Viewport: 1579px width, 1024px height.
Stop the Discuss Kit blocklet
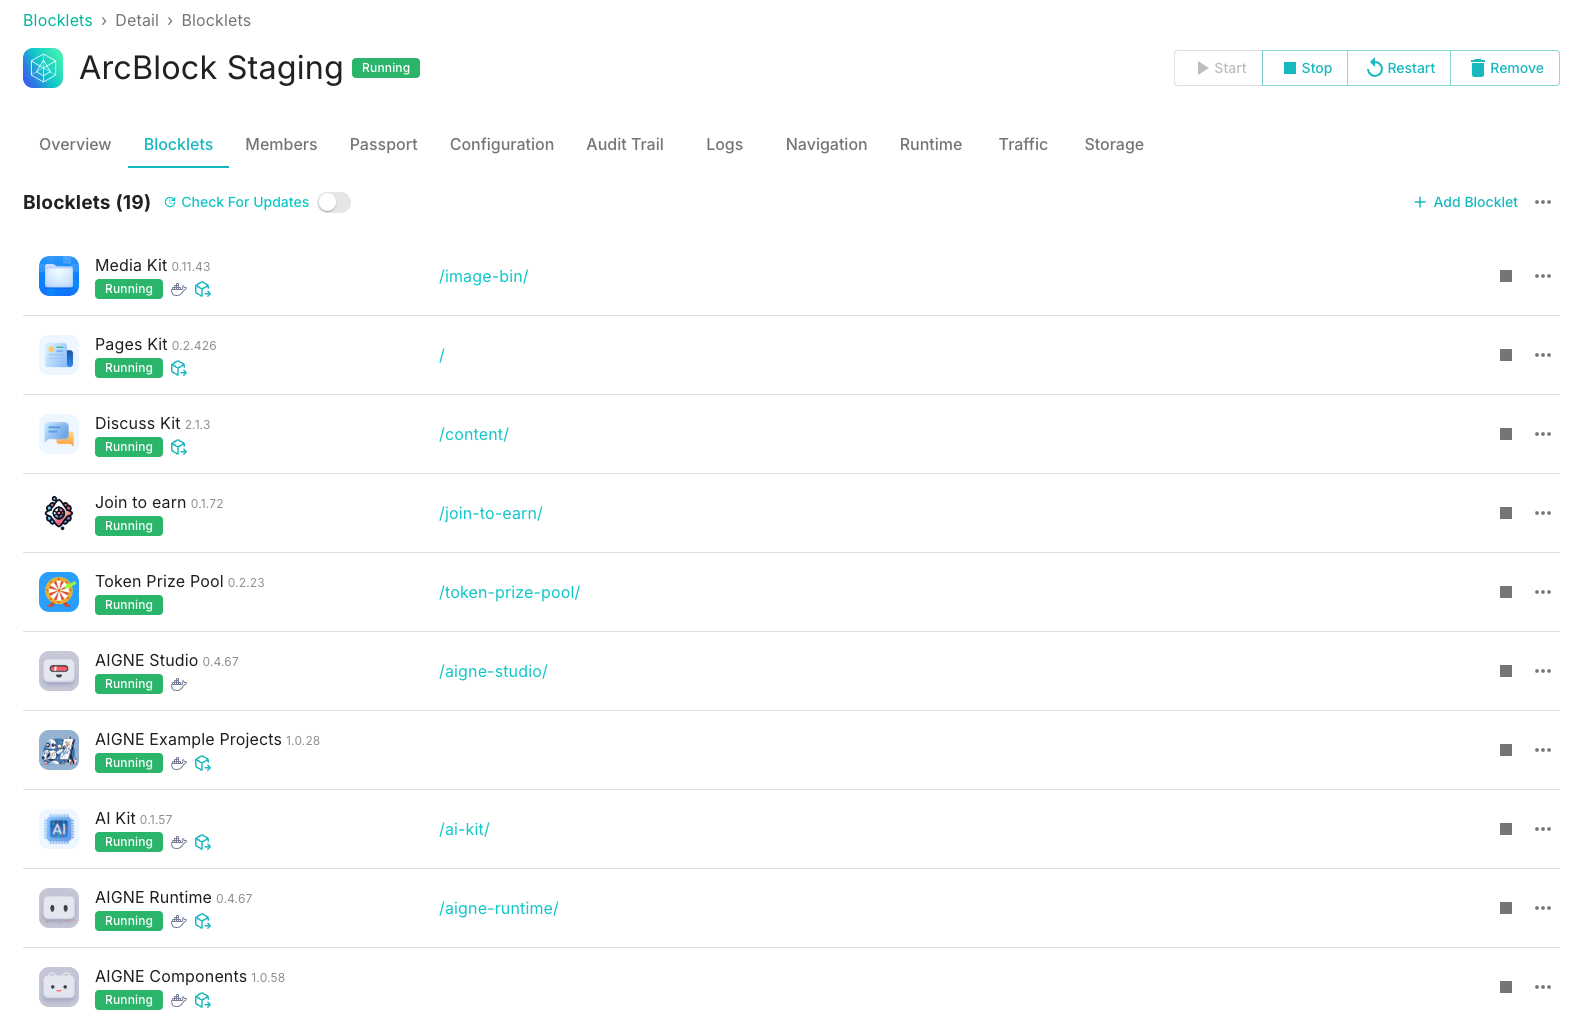coord(1506,434)
